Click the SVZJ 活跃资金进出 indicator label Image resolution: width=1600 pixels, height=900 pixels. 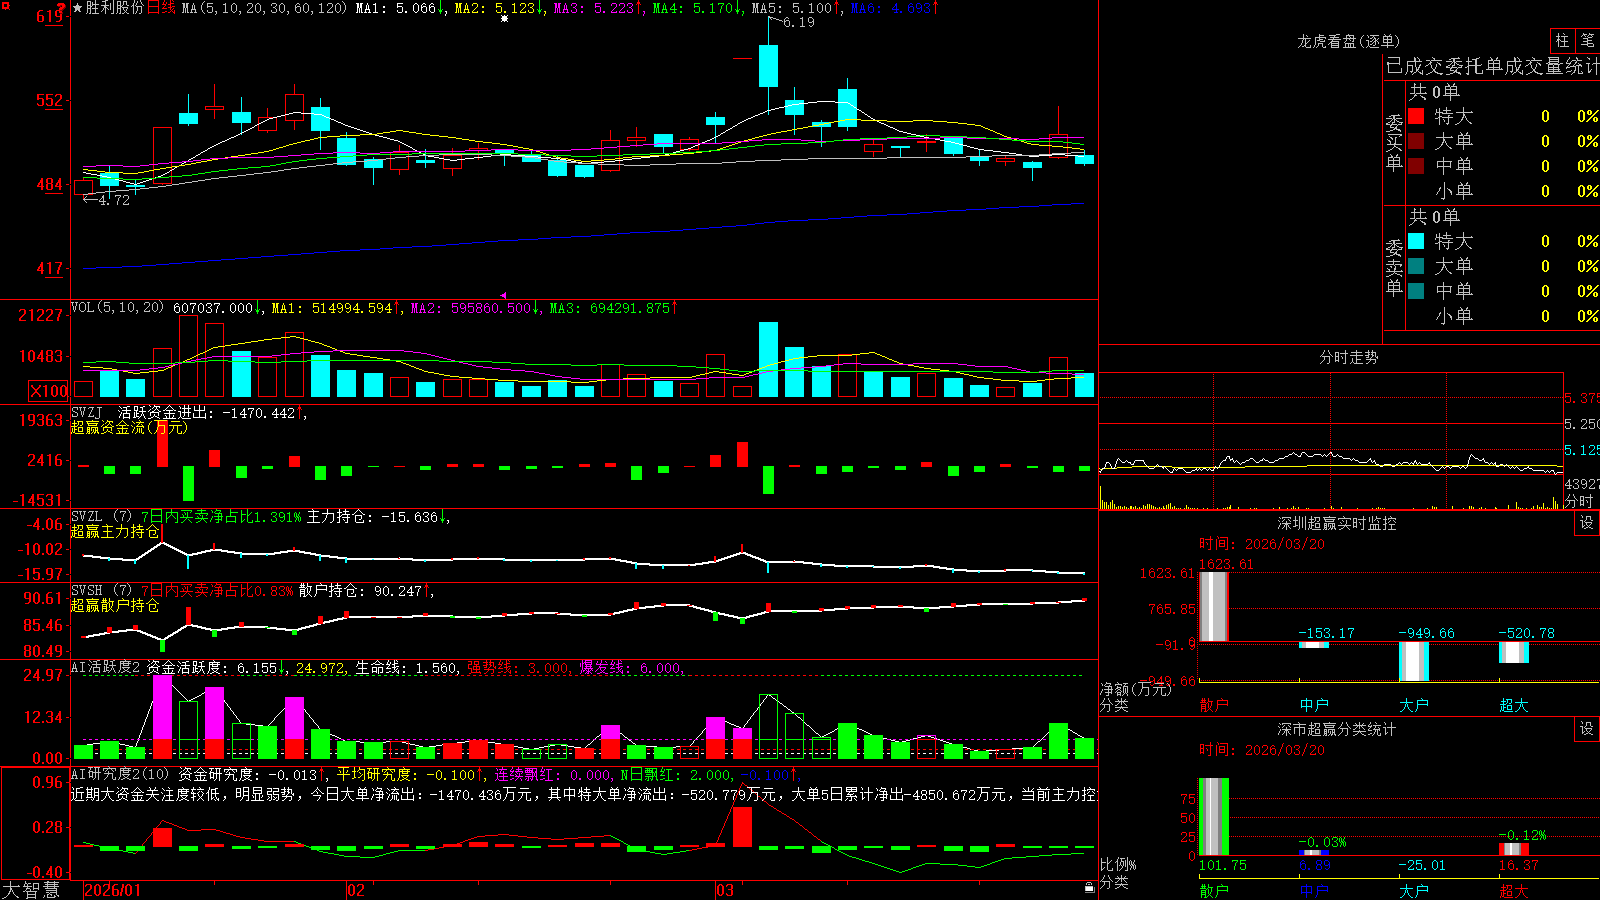(x=142, y=412)
